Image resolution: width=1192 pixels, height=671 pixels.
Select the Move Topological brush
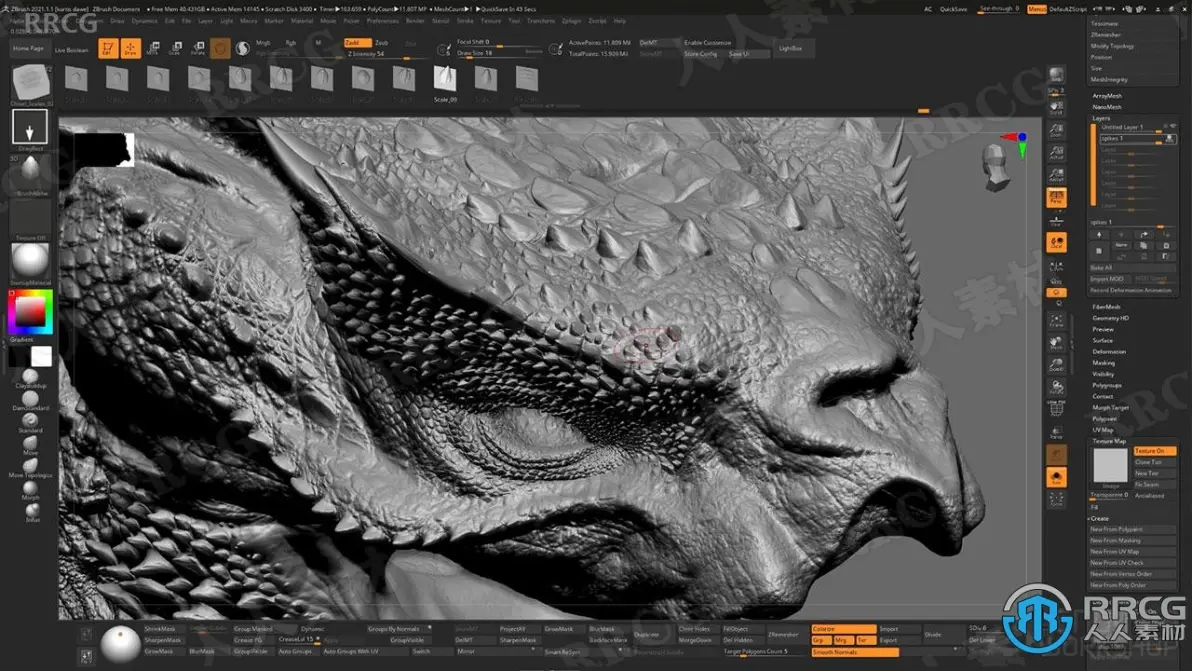coord(30,465)
